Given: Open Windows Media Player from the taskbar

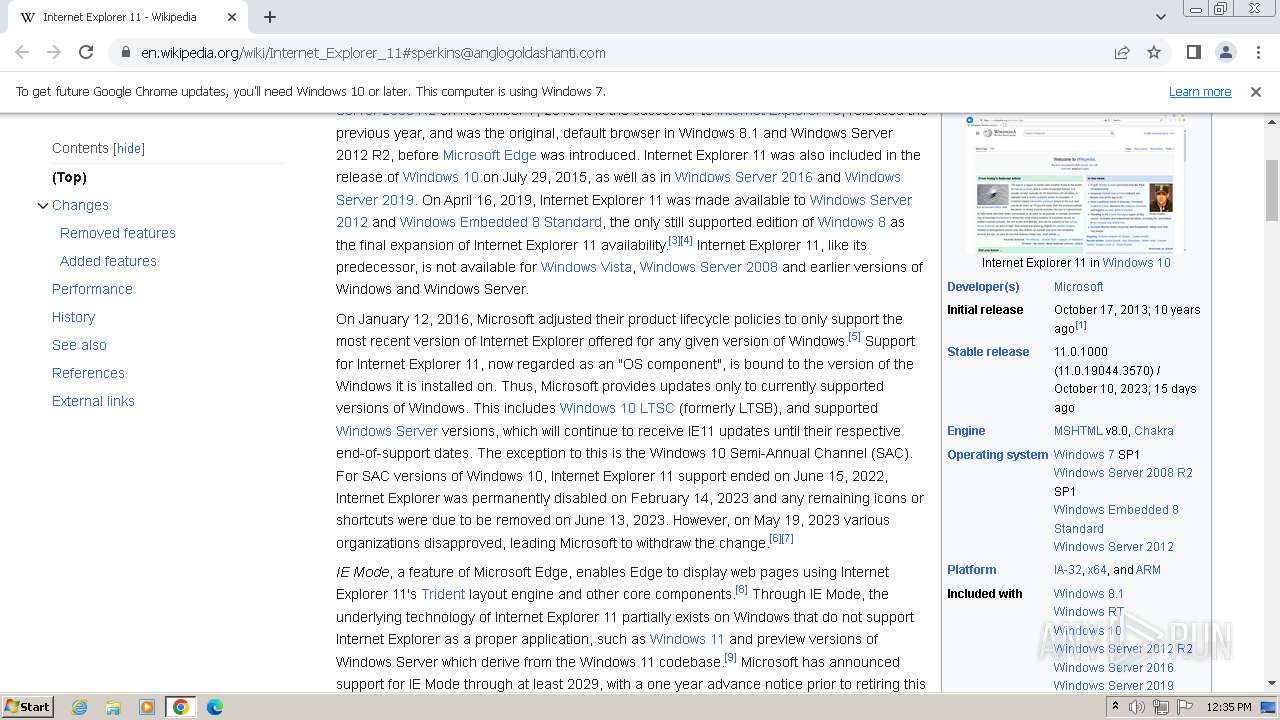Looking at the screenshot, I should pos(147,707).
